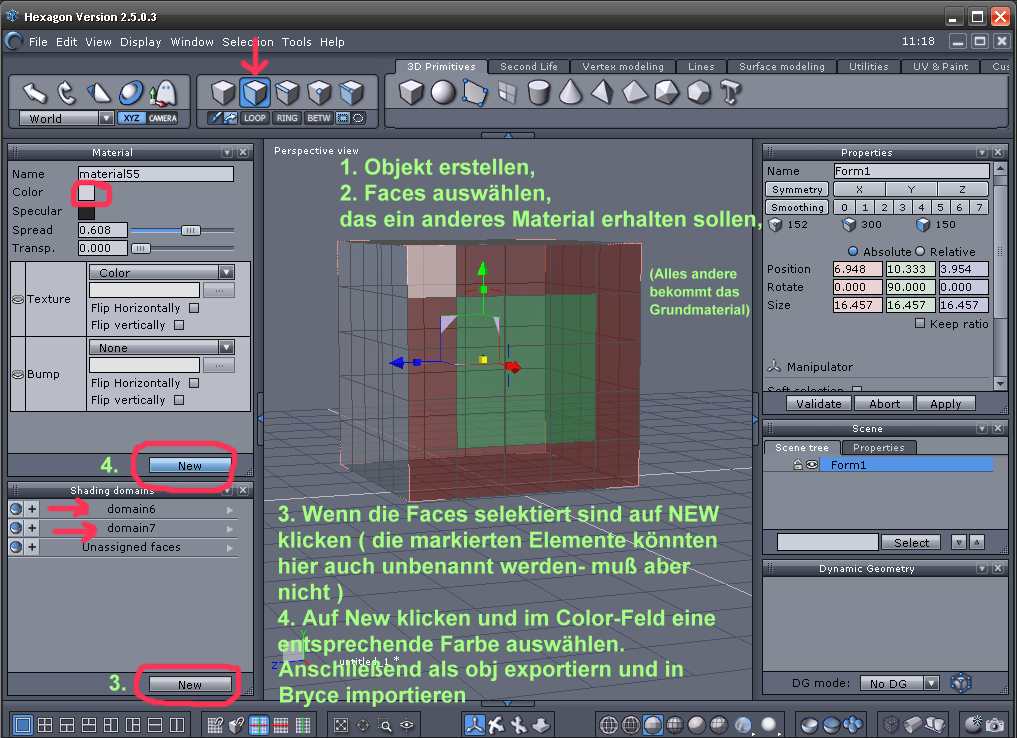Create a sphere primitive

pyautogui.click(x=443, y=92)
